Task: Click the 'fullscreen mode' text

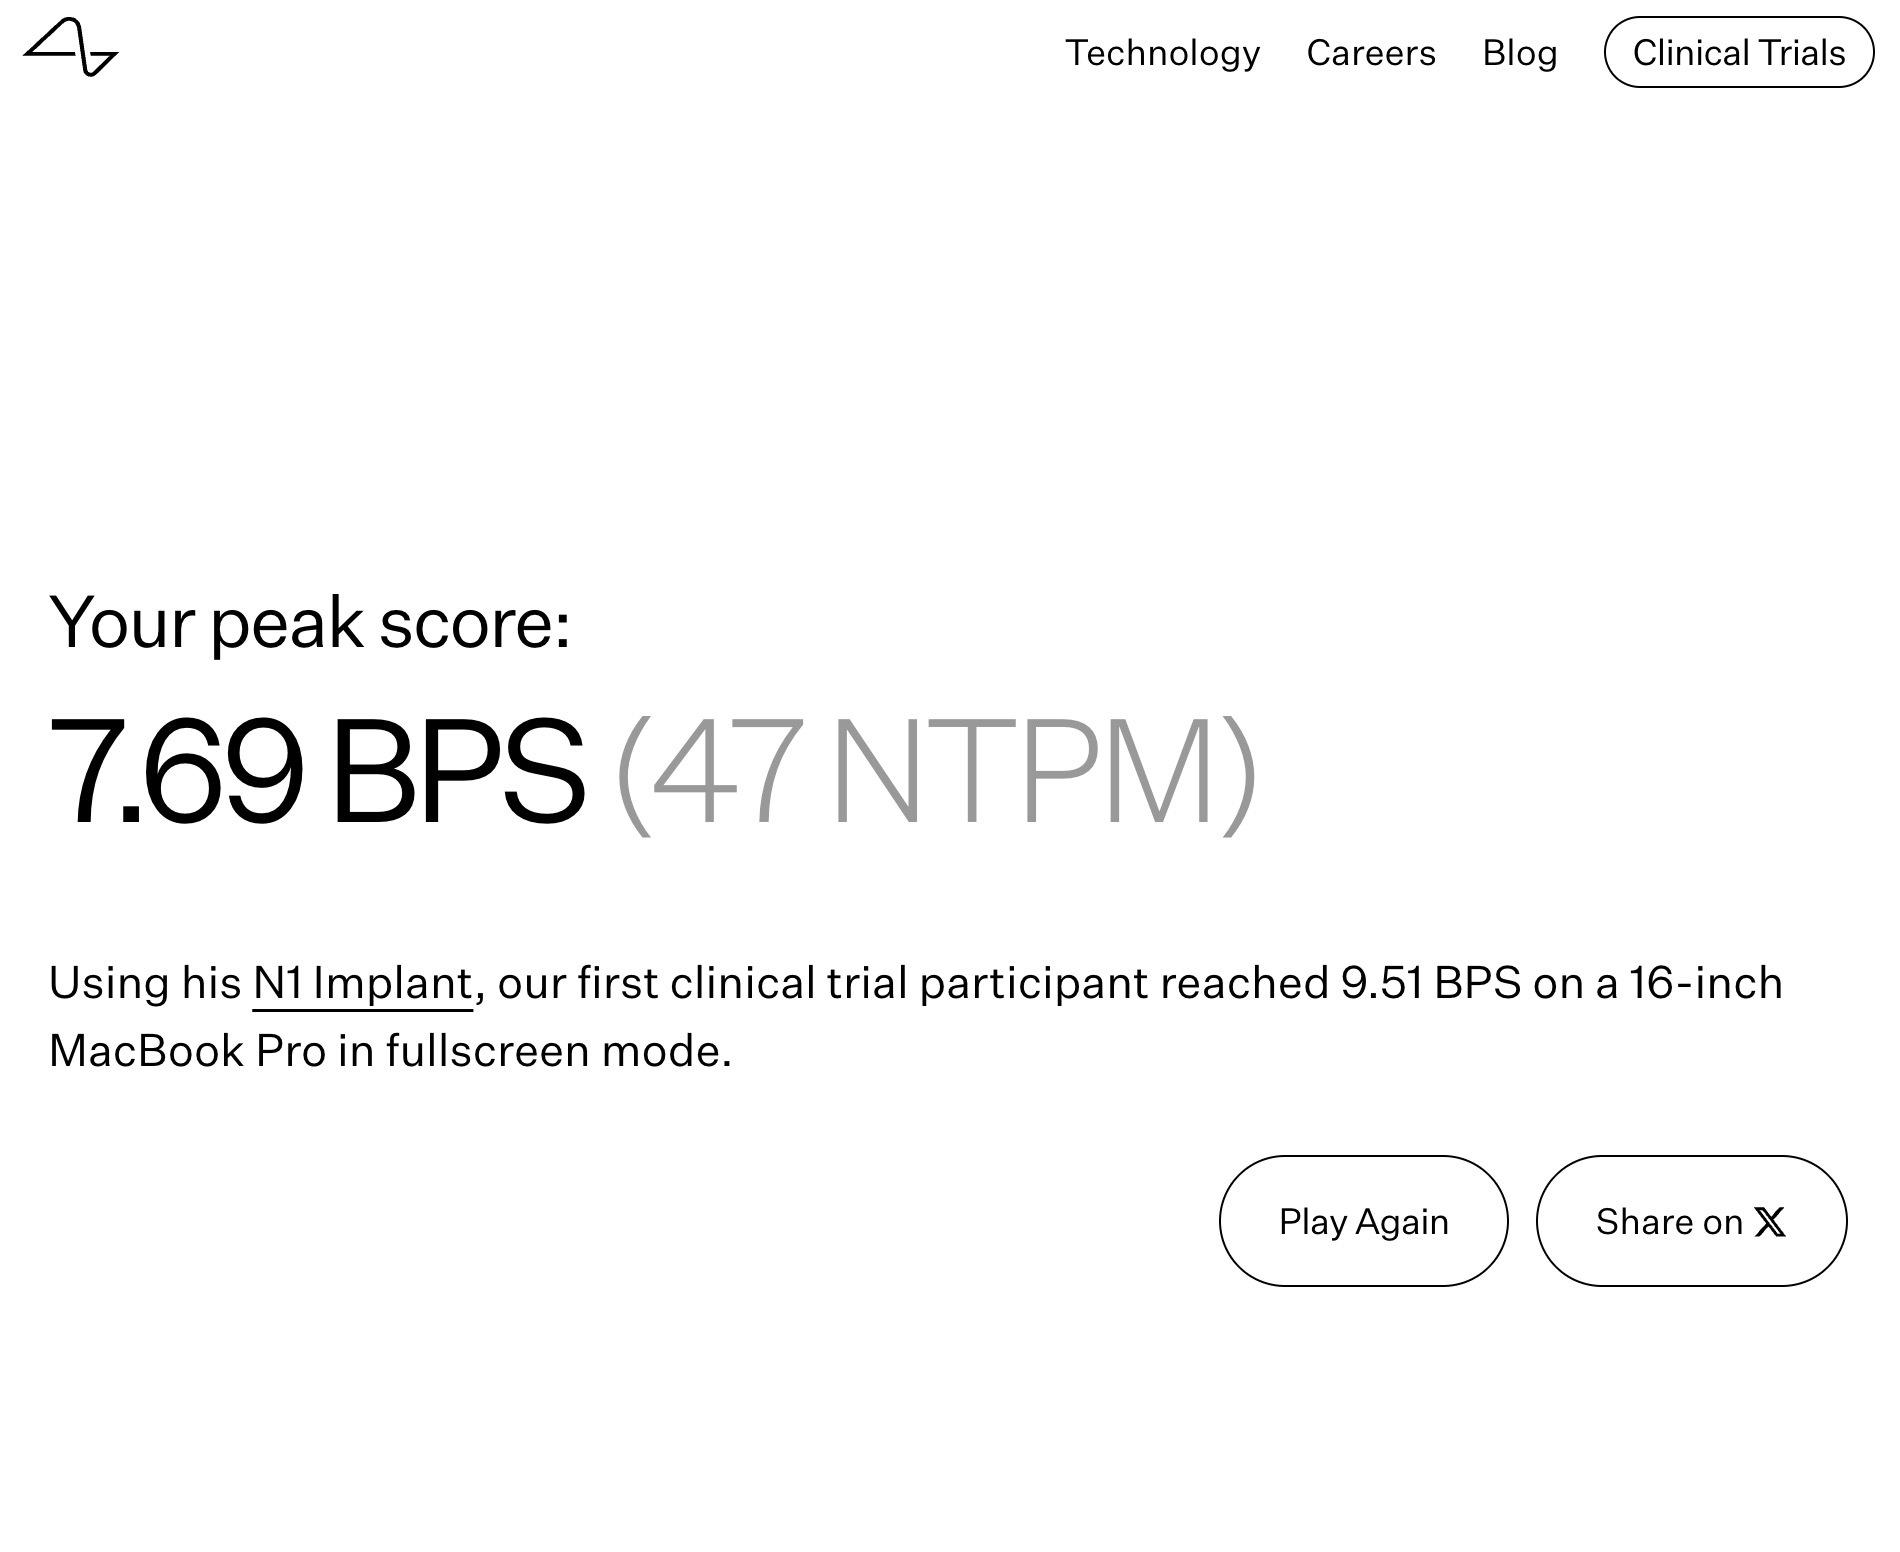Action: [558, 1051]
